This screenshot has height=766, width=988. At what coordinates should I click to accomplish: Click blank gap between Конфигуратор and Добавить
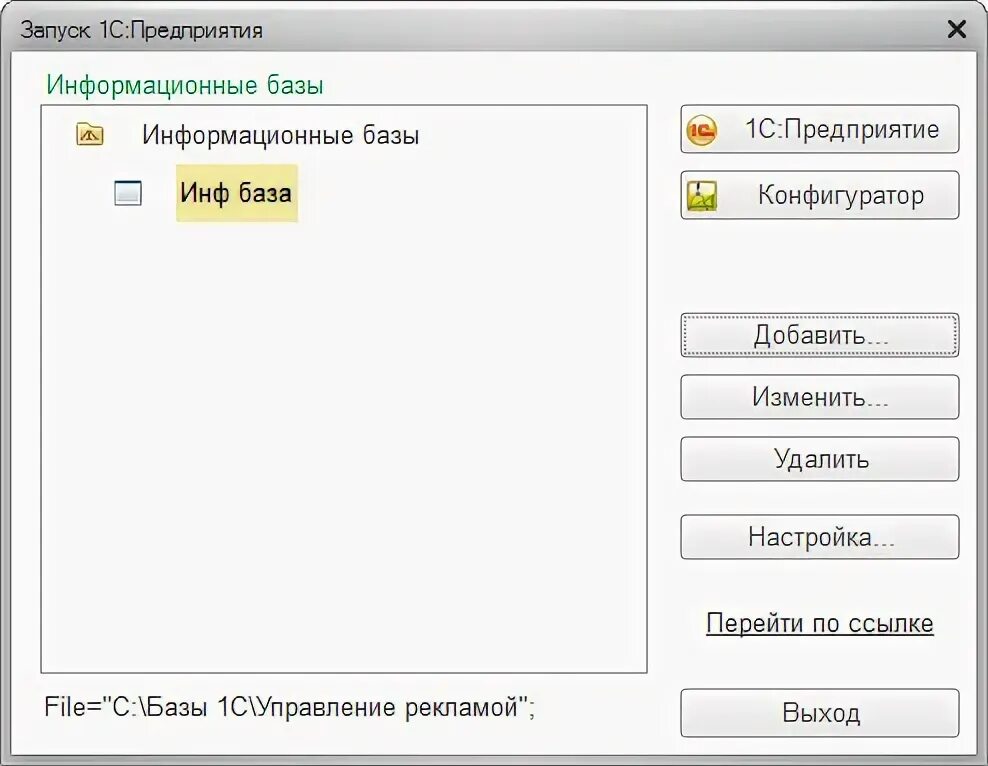[820, 266]
